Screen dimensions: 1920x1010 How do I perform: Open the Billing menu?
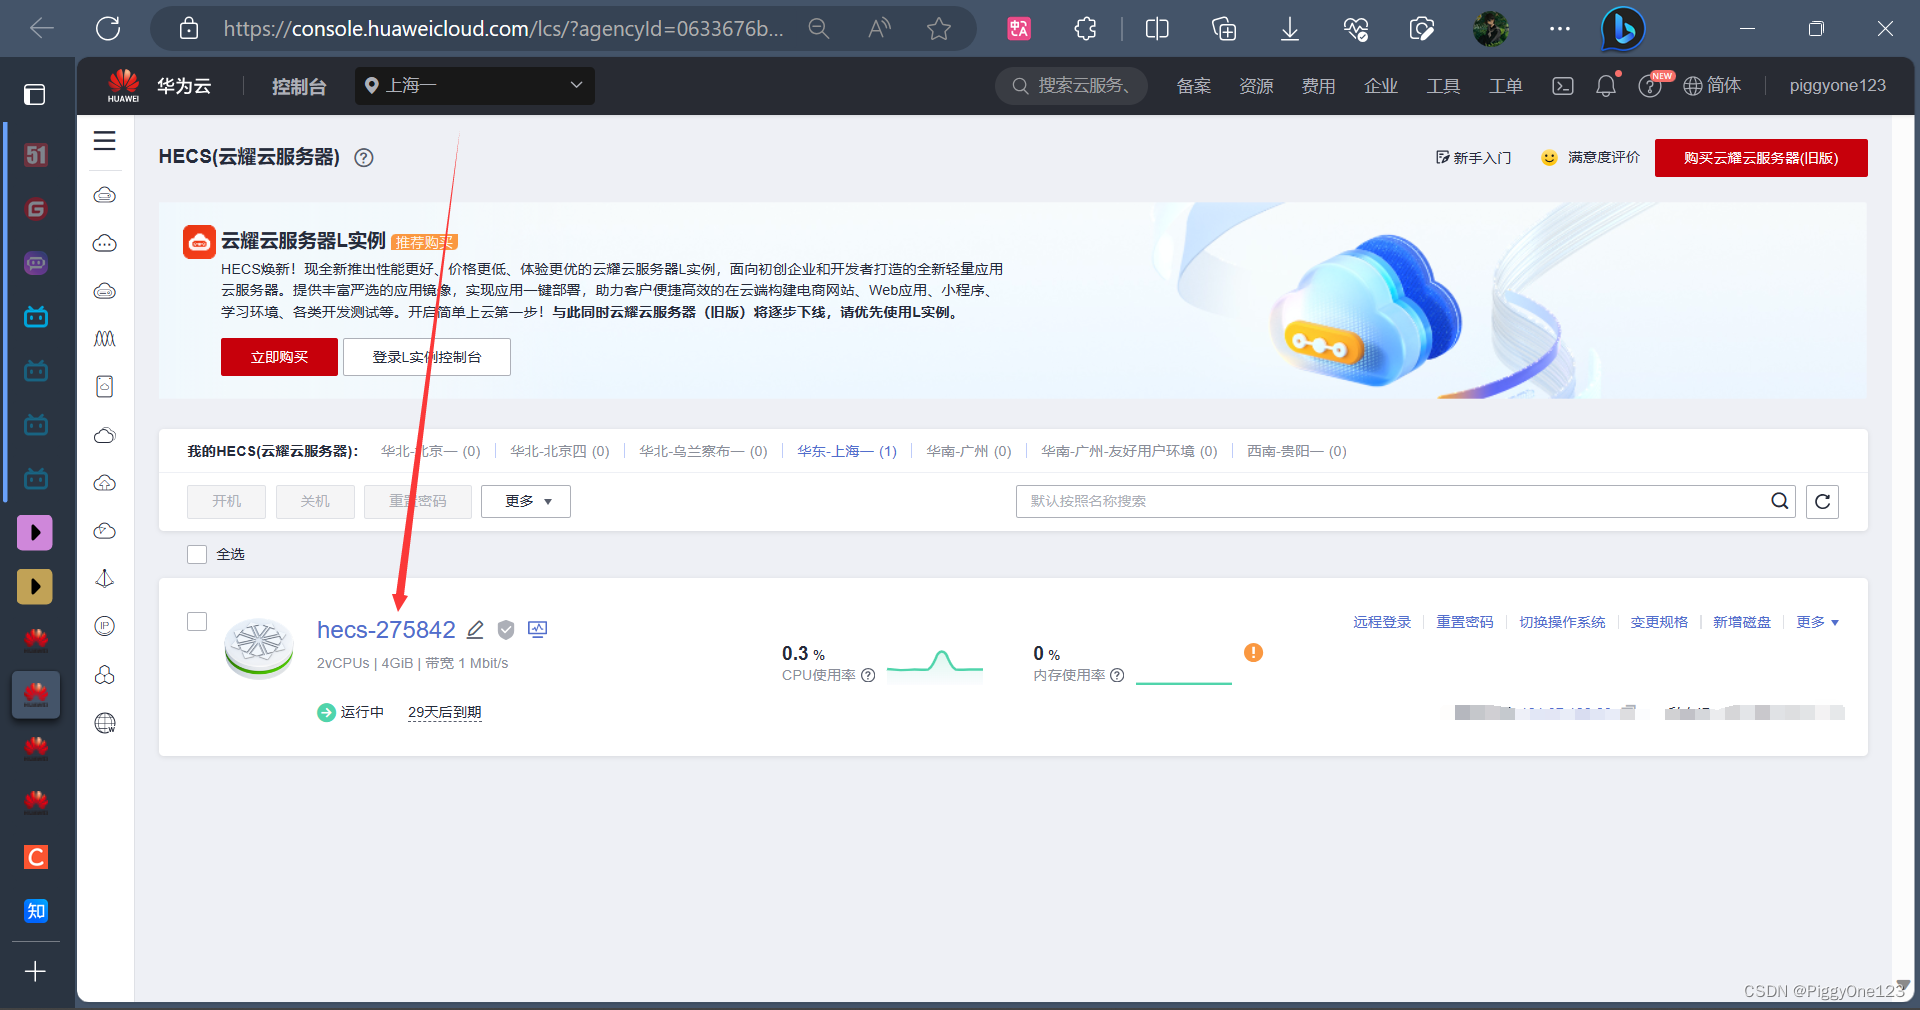[x=1318, y=86]
